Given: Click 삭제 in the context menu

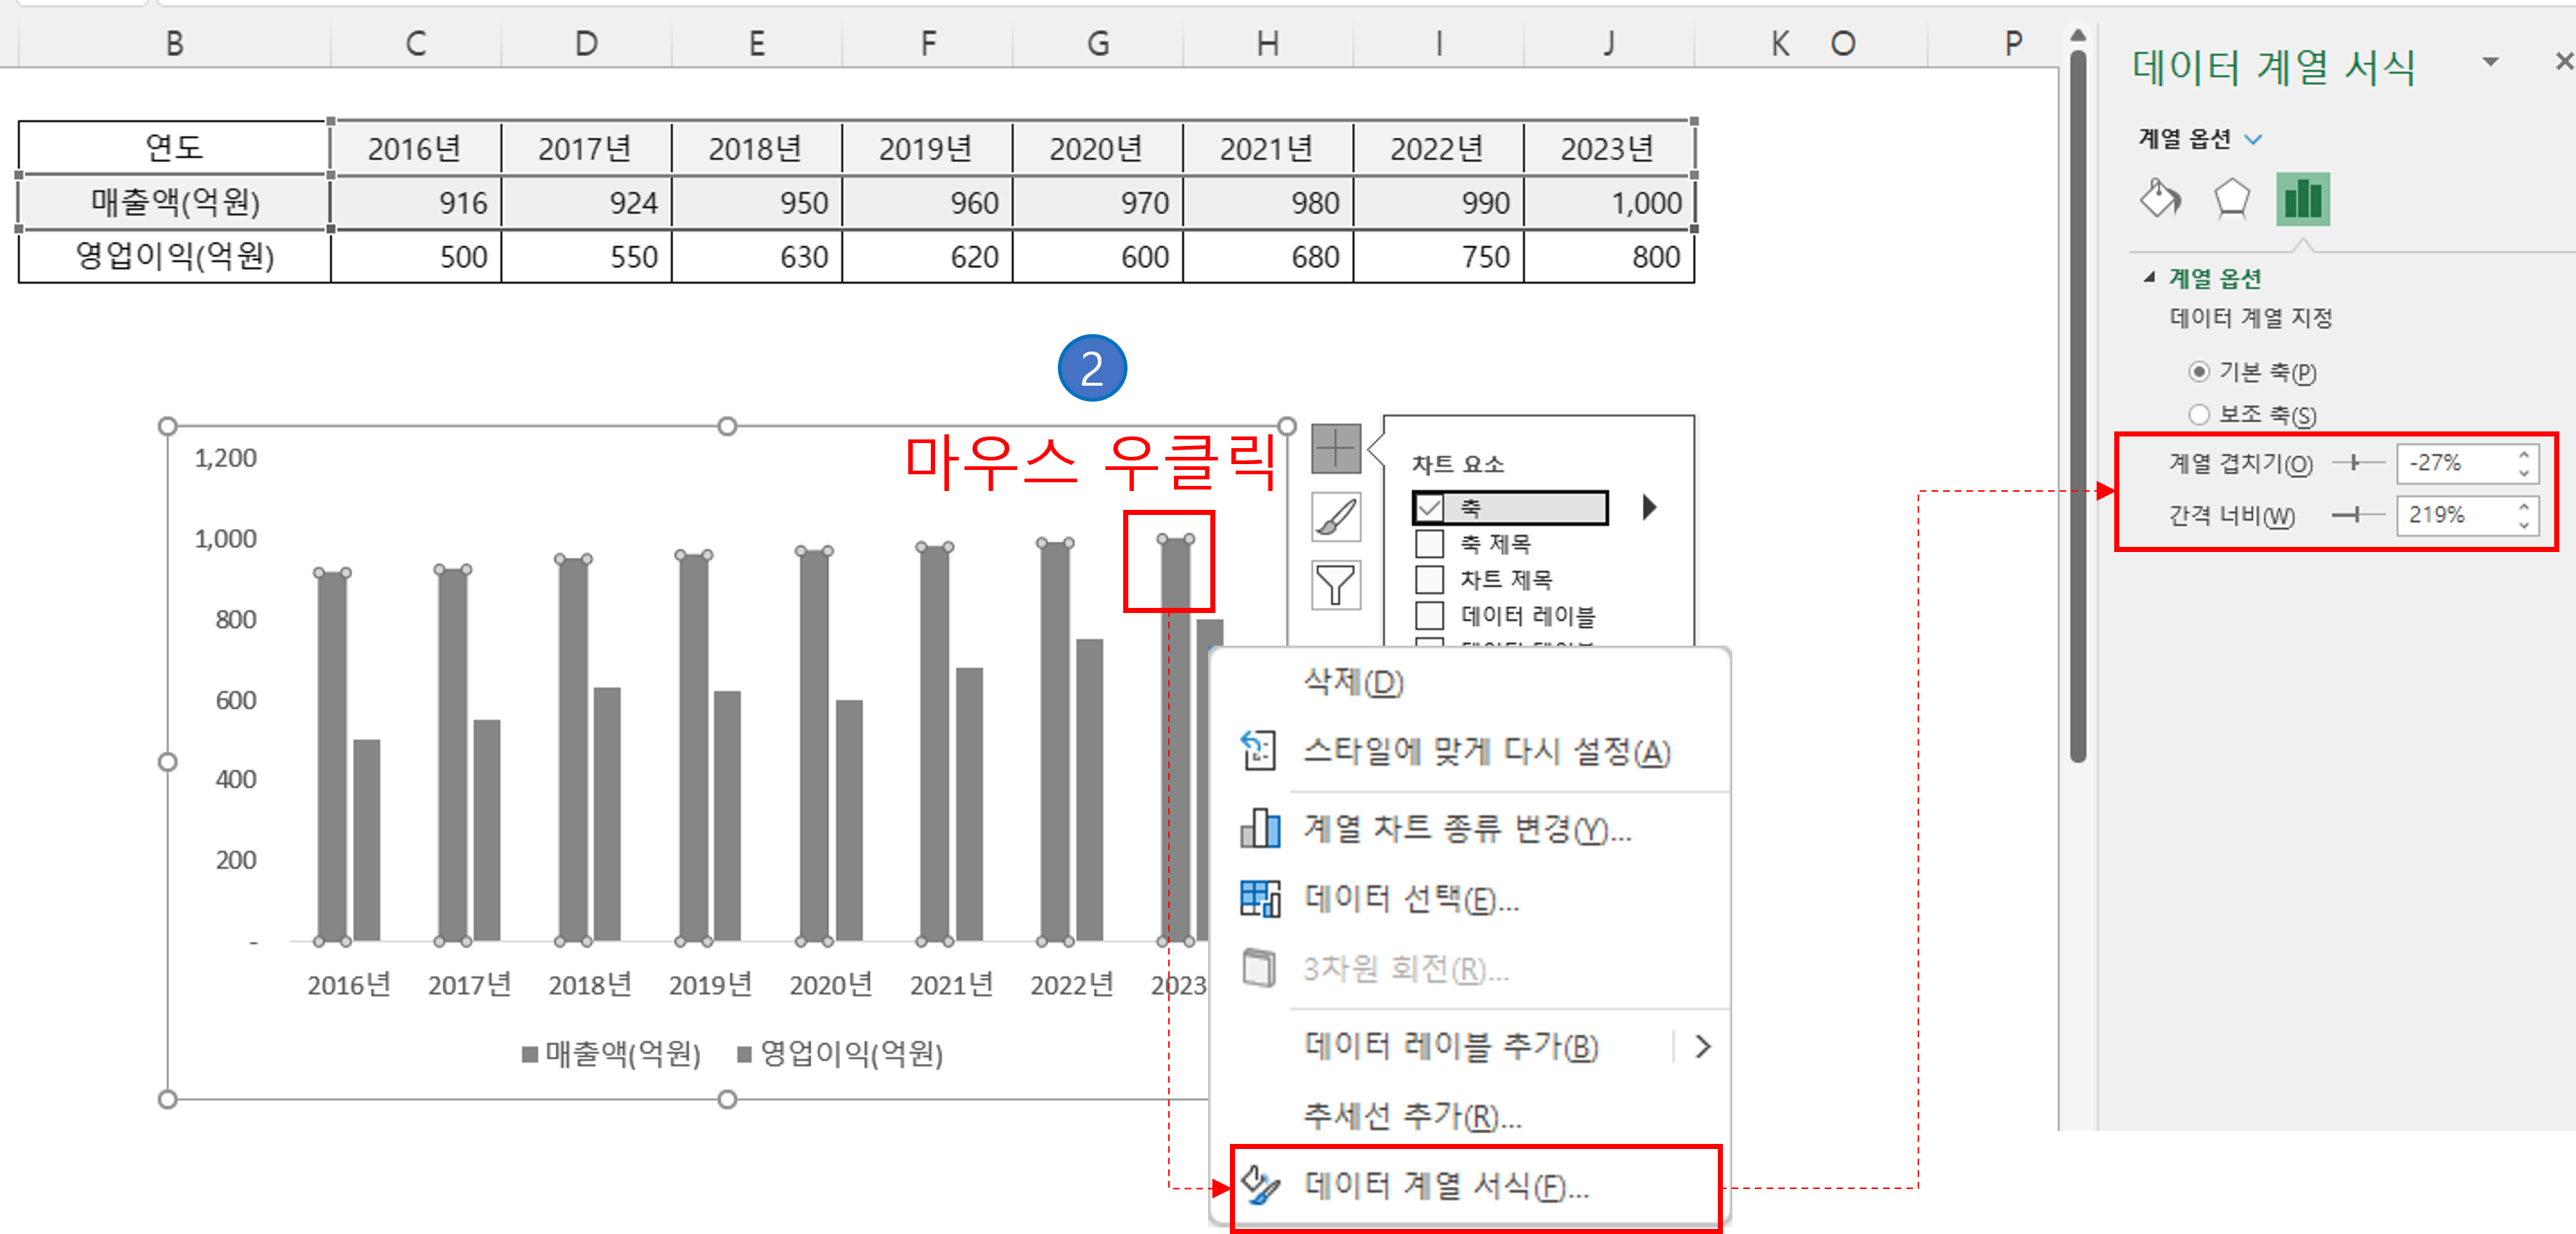Looking at the screenshot, I should tap(1353, 682).
